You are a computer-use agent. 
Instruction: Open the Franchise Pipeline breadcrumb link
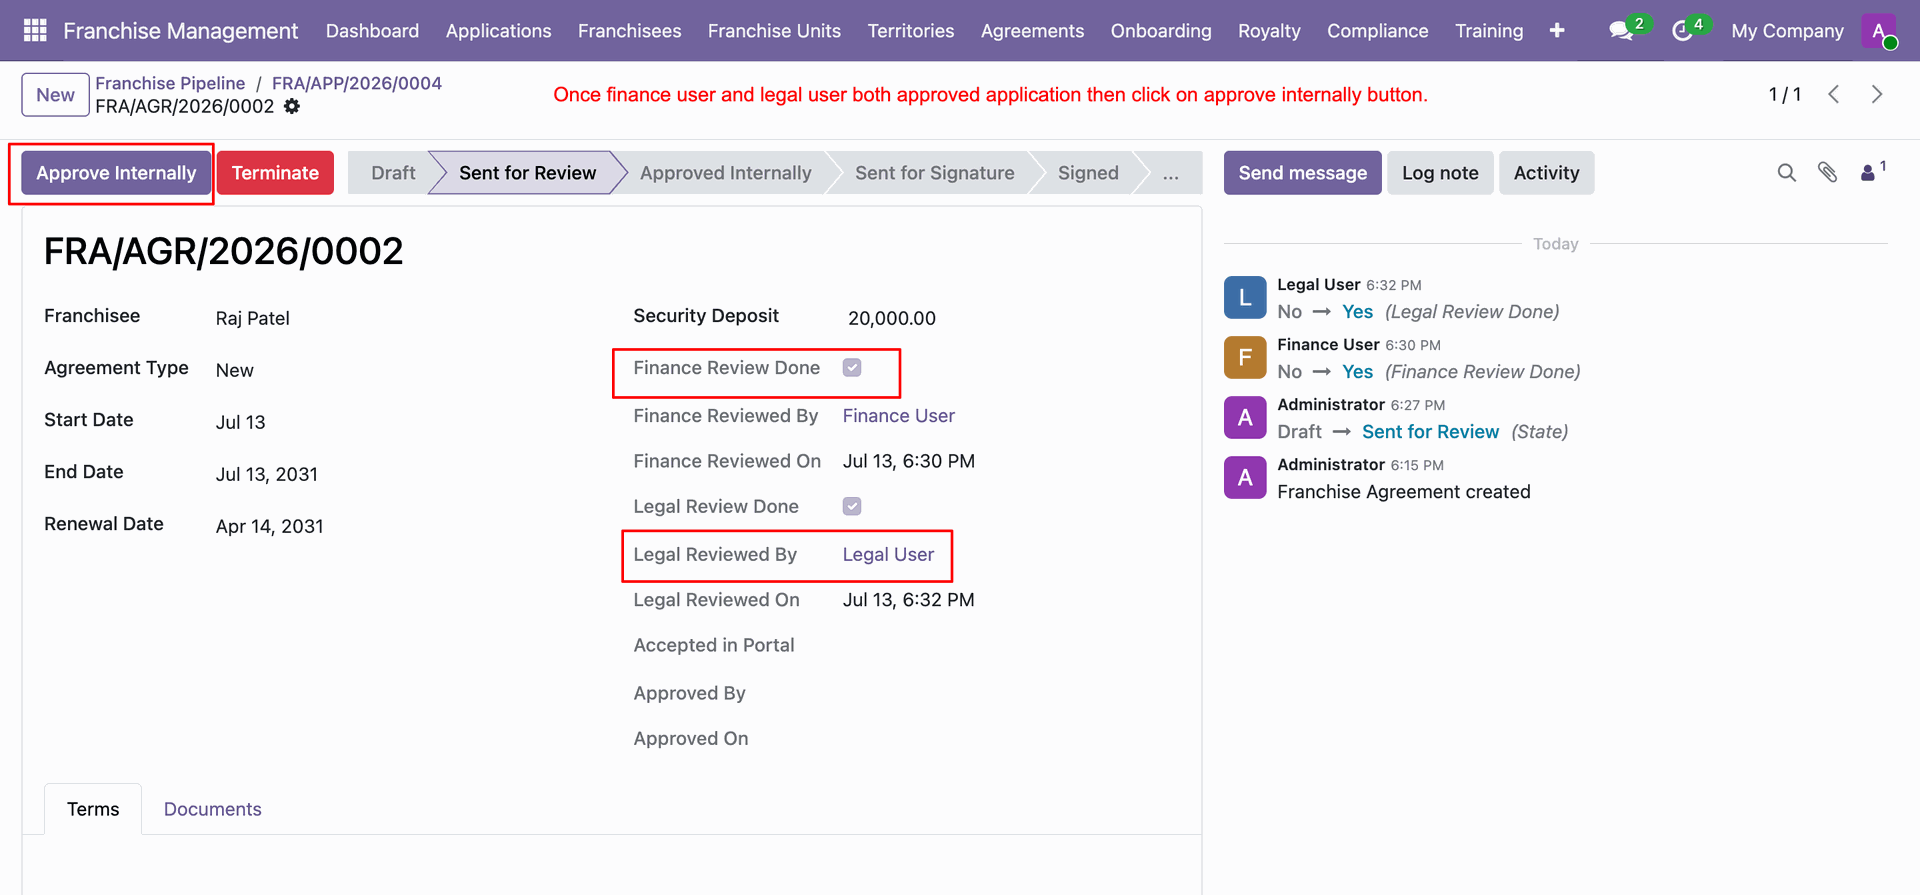point(170,83)
